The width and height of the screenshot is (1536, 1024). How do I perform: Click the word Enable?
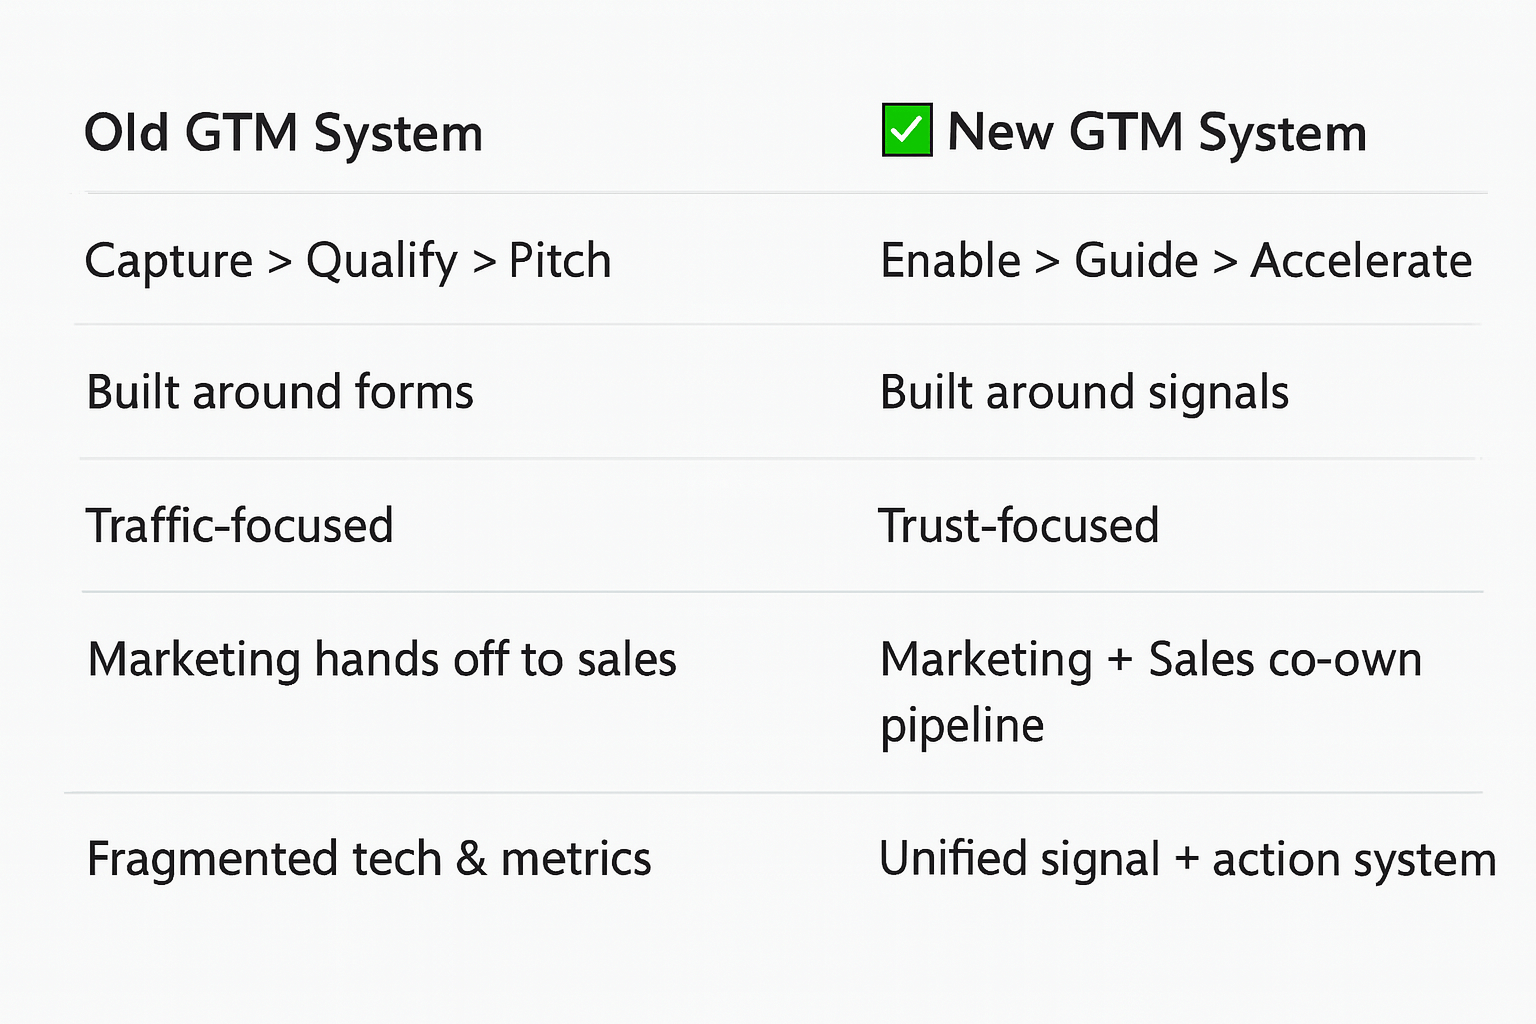click(950, 261)
